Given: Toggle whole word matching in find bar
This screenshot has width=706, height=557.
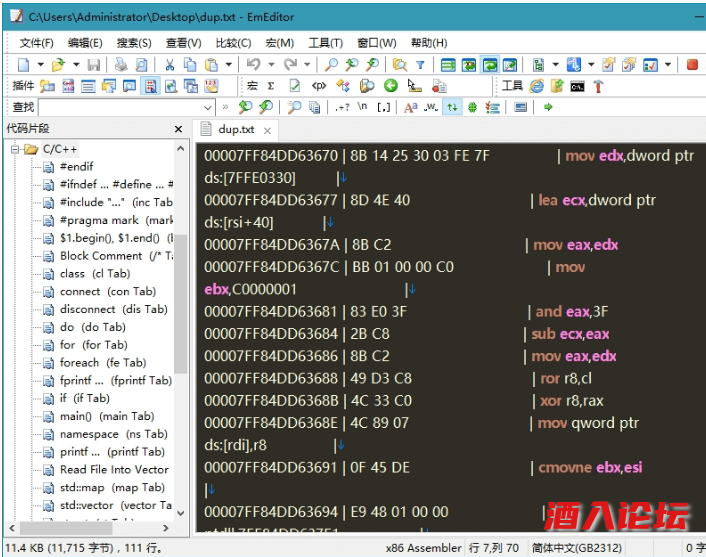Looking at the screenshot, I should (431, 107).
